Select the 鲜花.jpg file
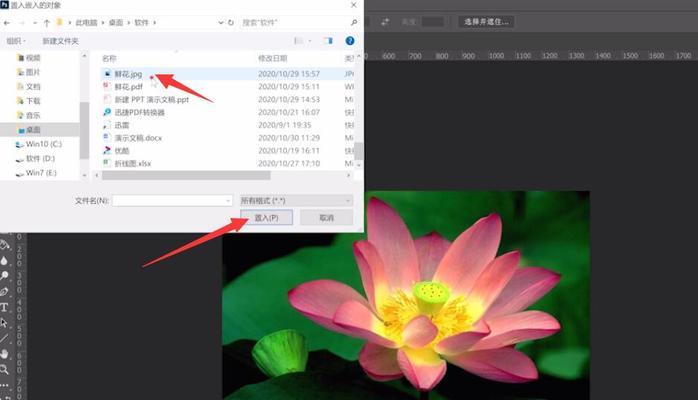This screenshot has width=698, height=400. tap(128, 74)
